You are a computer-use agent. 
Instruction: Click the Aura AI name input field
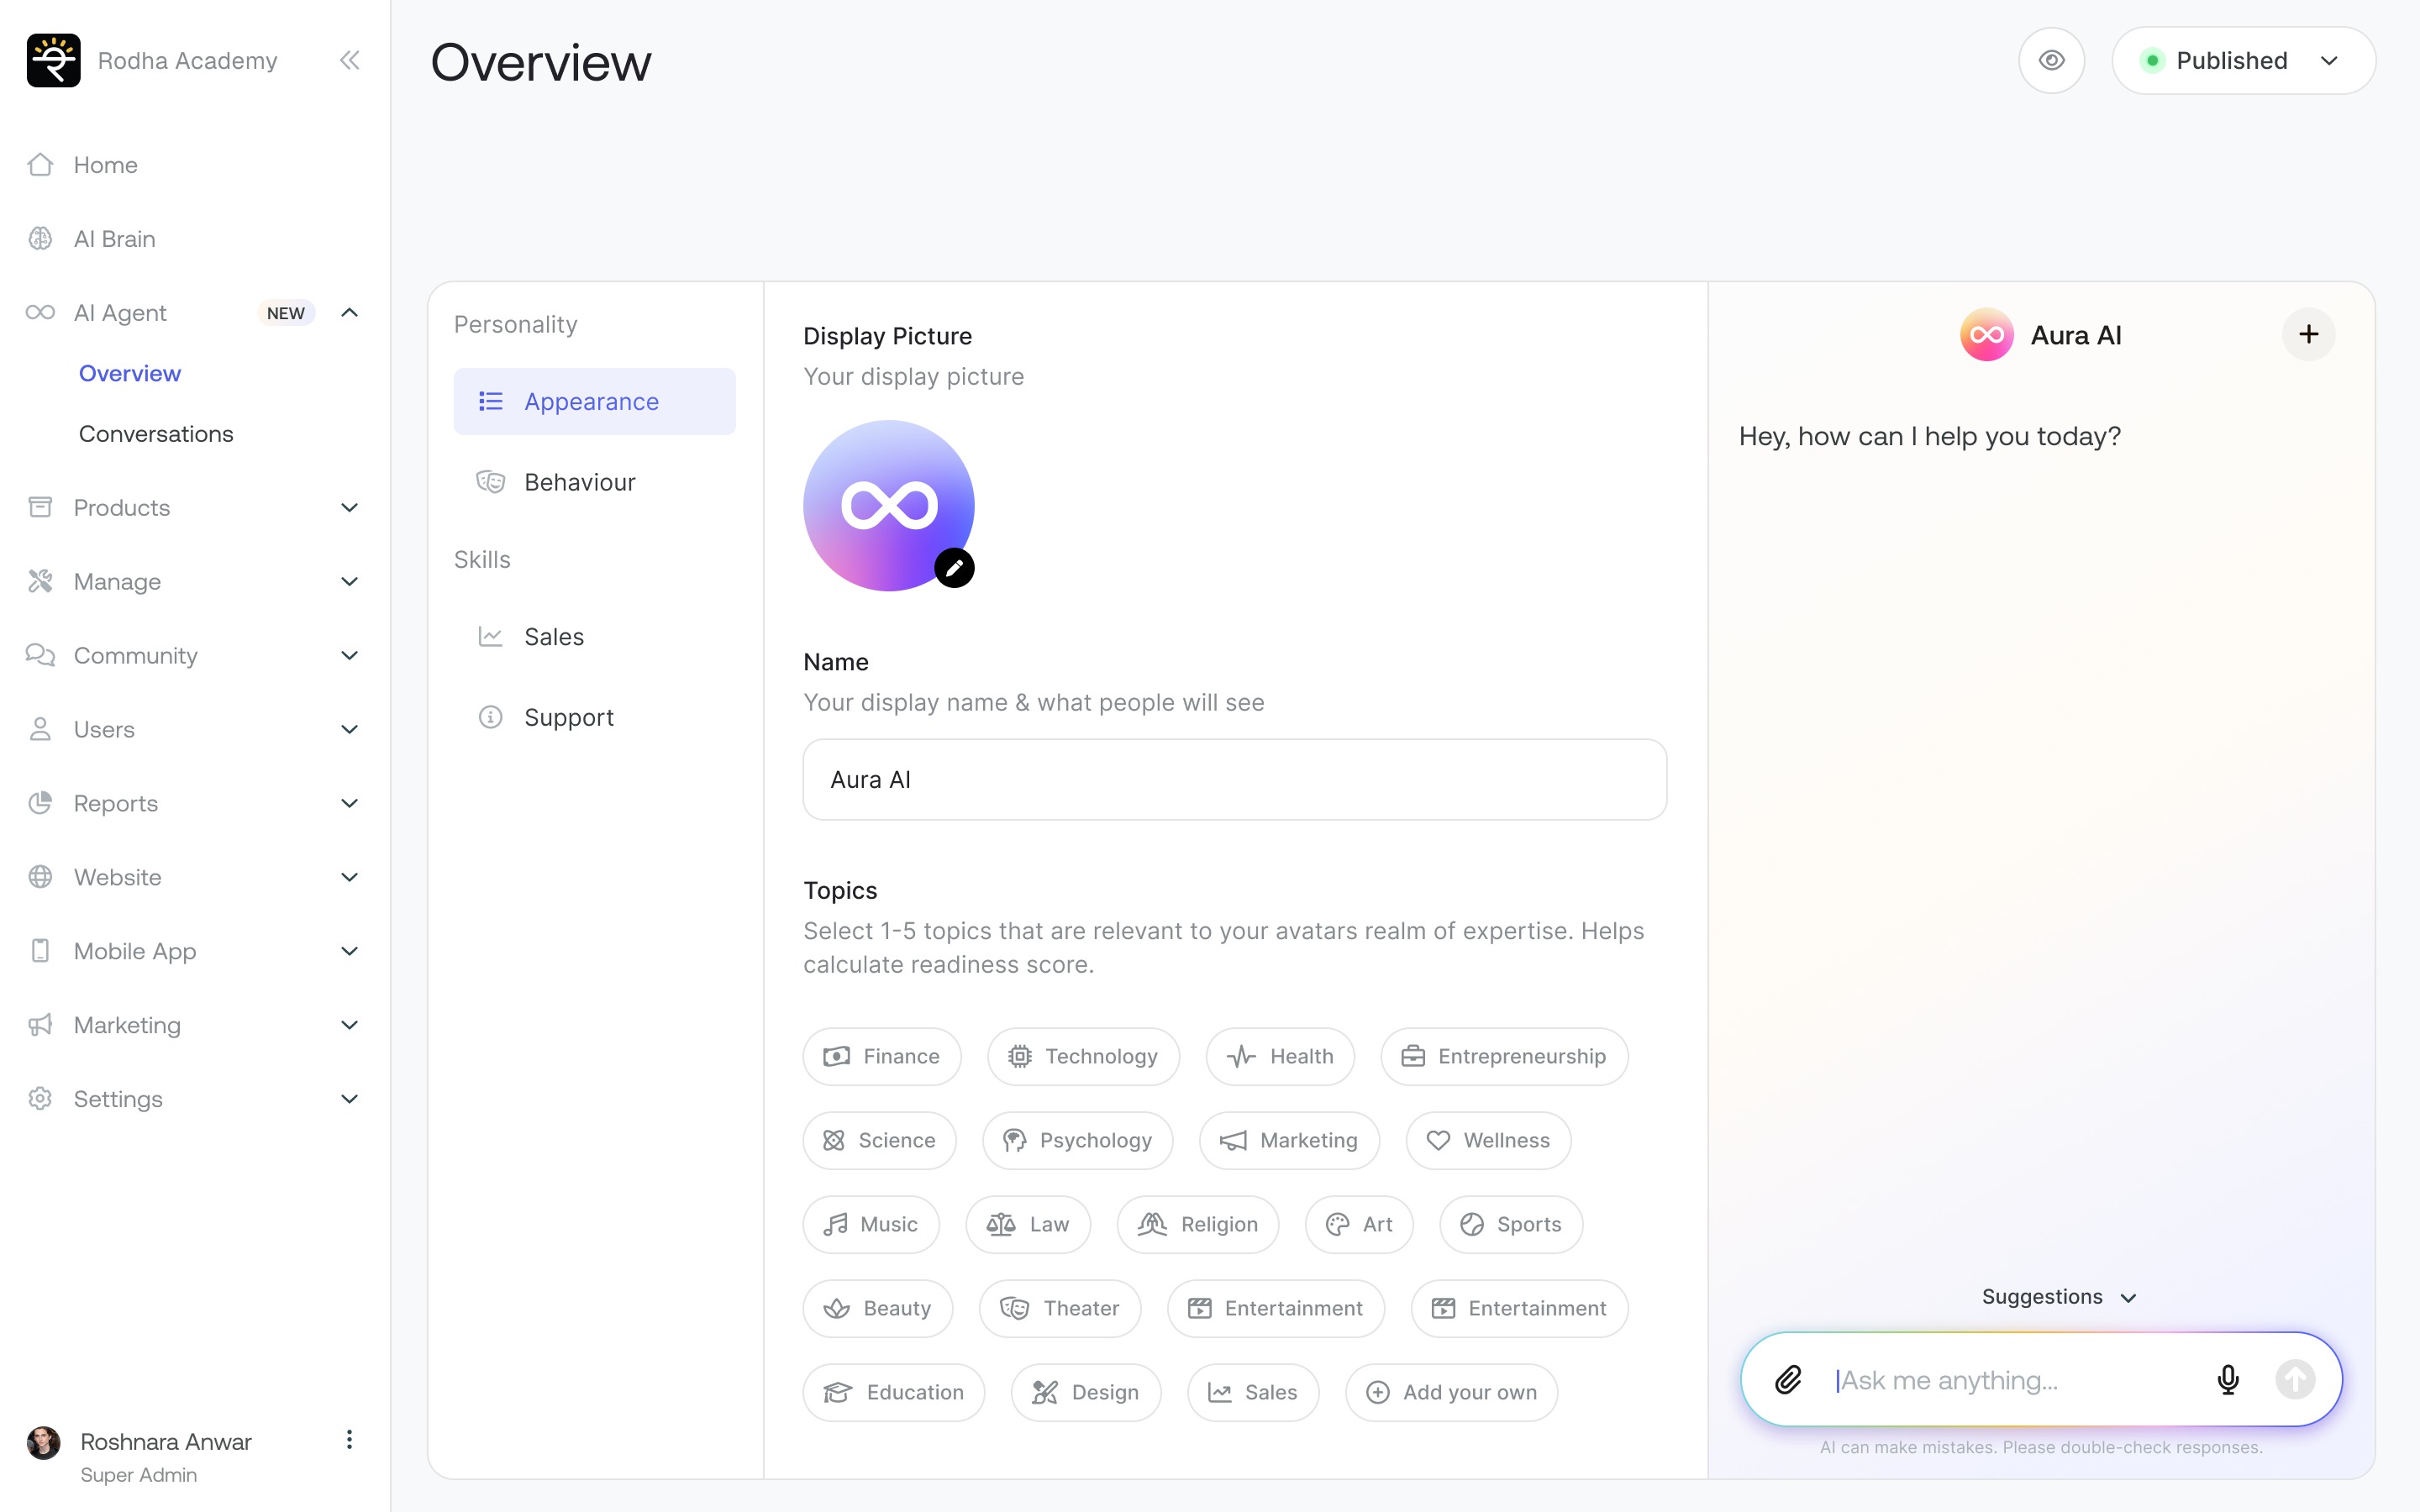click(x=1234, y=780)
